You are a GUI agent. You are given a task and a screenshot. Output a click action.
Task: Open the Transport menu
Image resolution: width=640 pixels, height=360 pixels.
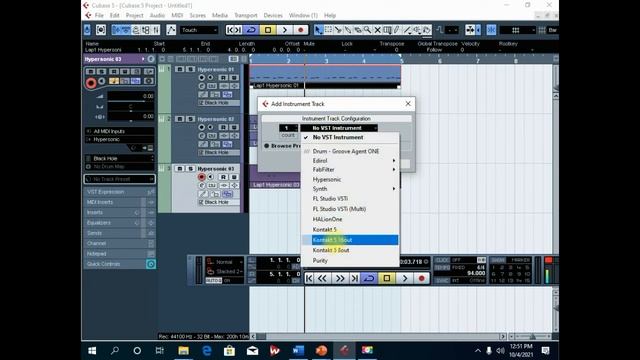245,16
